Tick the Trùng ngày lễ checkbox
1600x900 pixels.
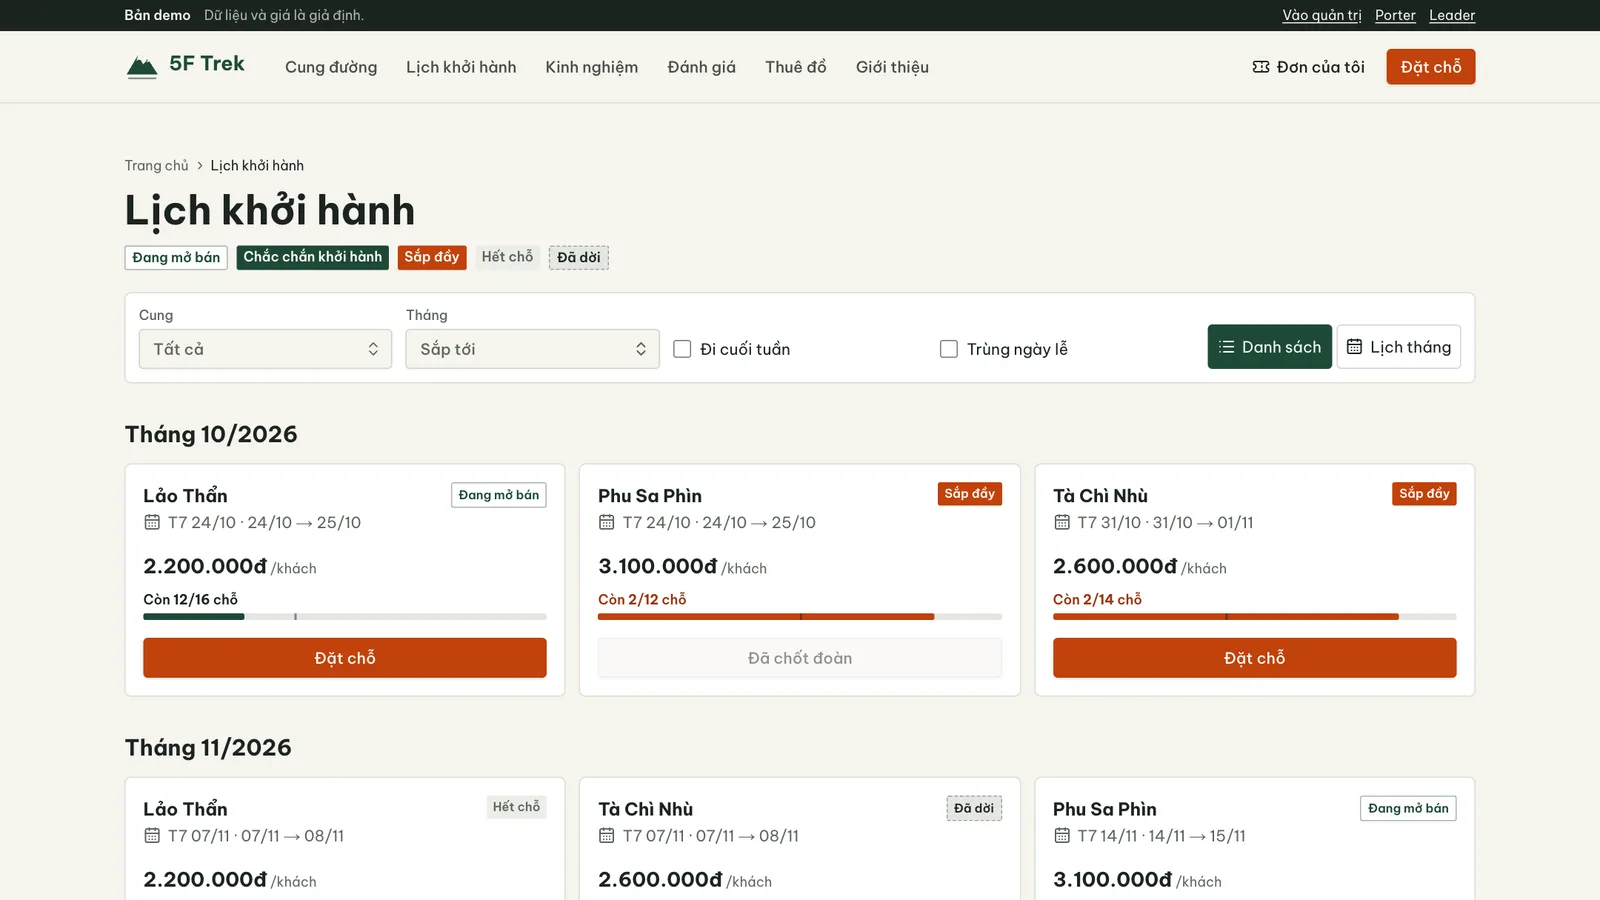tap(949, 349)
